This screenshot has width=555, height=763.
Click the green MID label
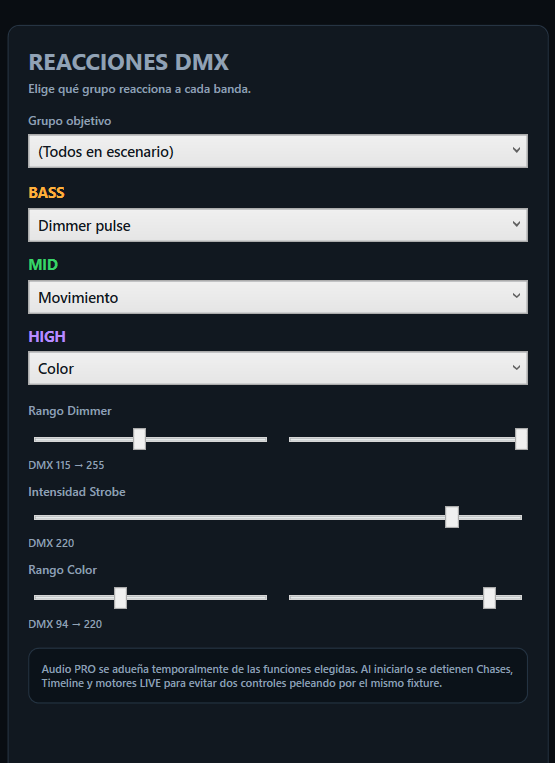pos(43,265)
